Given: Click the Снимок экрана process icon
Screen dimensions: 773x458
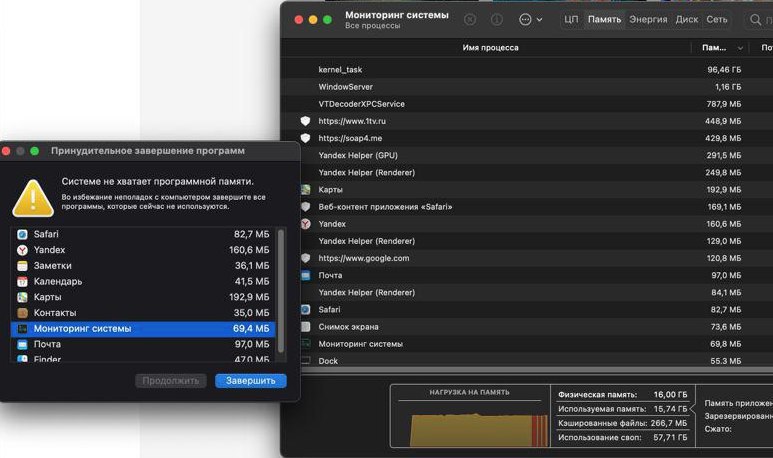Looking at the screenshot, I should (305, 326).
